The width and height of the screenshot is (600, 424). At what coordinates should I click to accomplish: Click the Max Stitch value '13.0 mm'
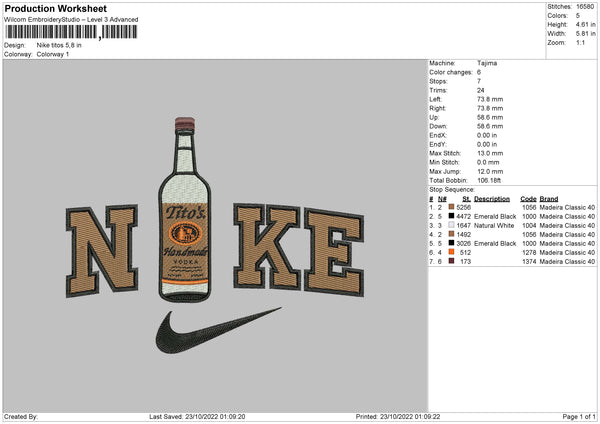tap(490, 153)
